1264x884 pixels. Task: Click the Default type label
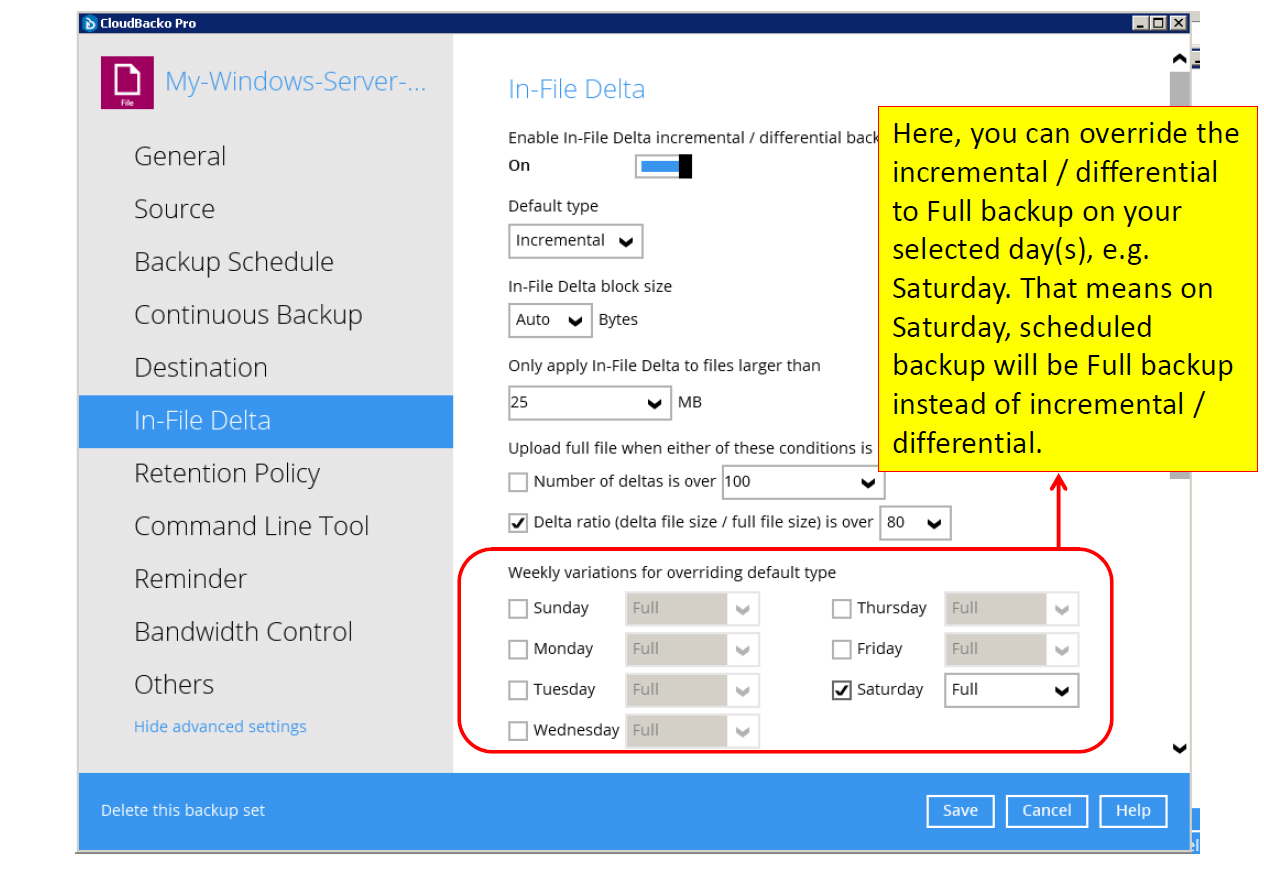(553, 206)
